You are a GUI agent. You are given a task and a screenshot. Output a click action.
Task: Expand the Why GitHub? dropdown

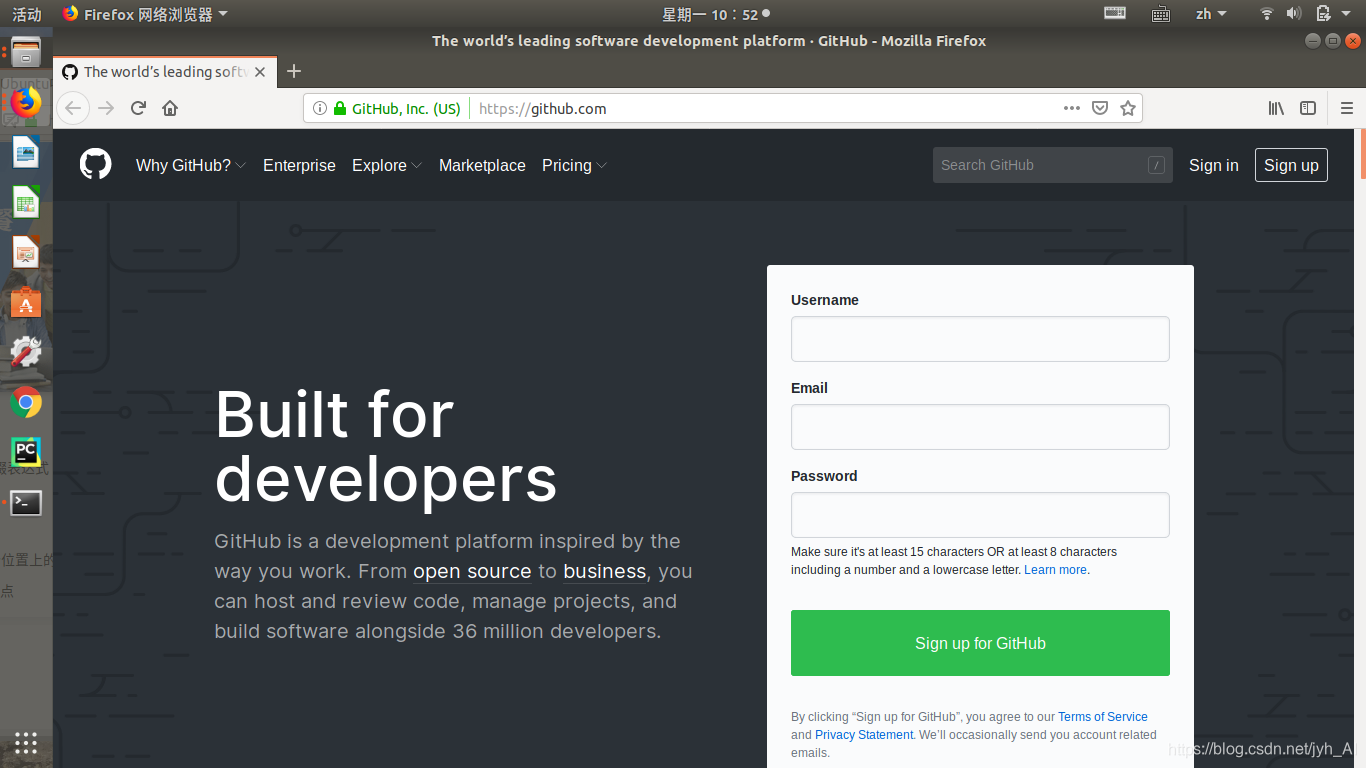(x=191, y=165)
